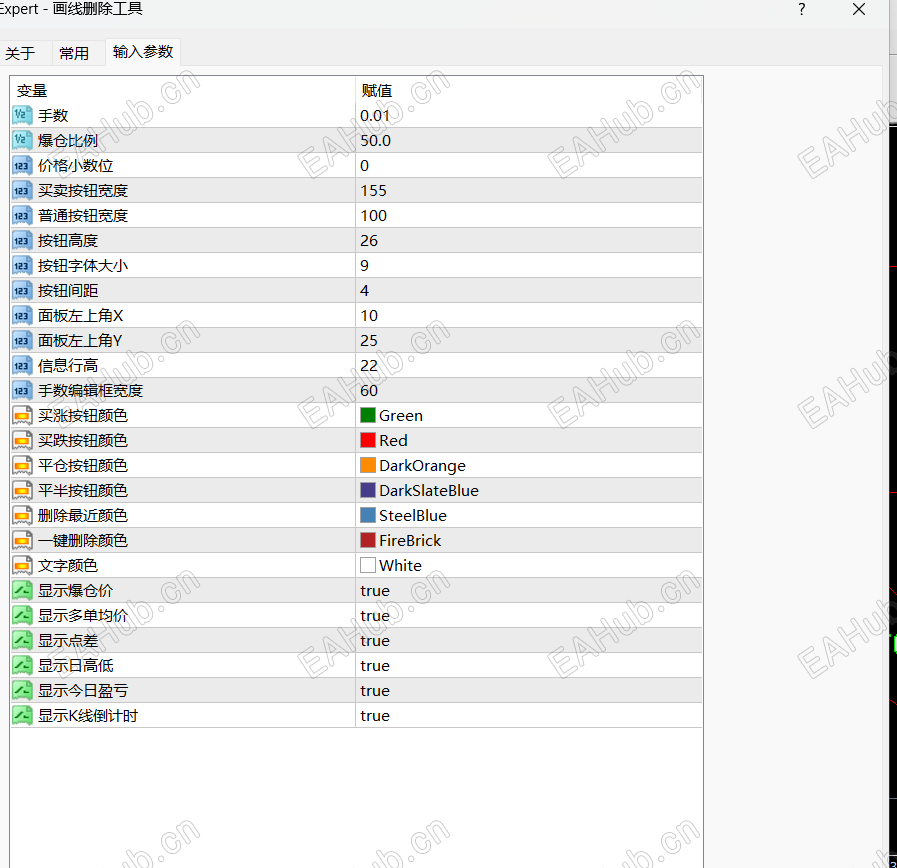Viewport: 897px width, 868px height.
Task: Close the 画线删除工具 dialog
Action: point(859,9)
